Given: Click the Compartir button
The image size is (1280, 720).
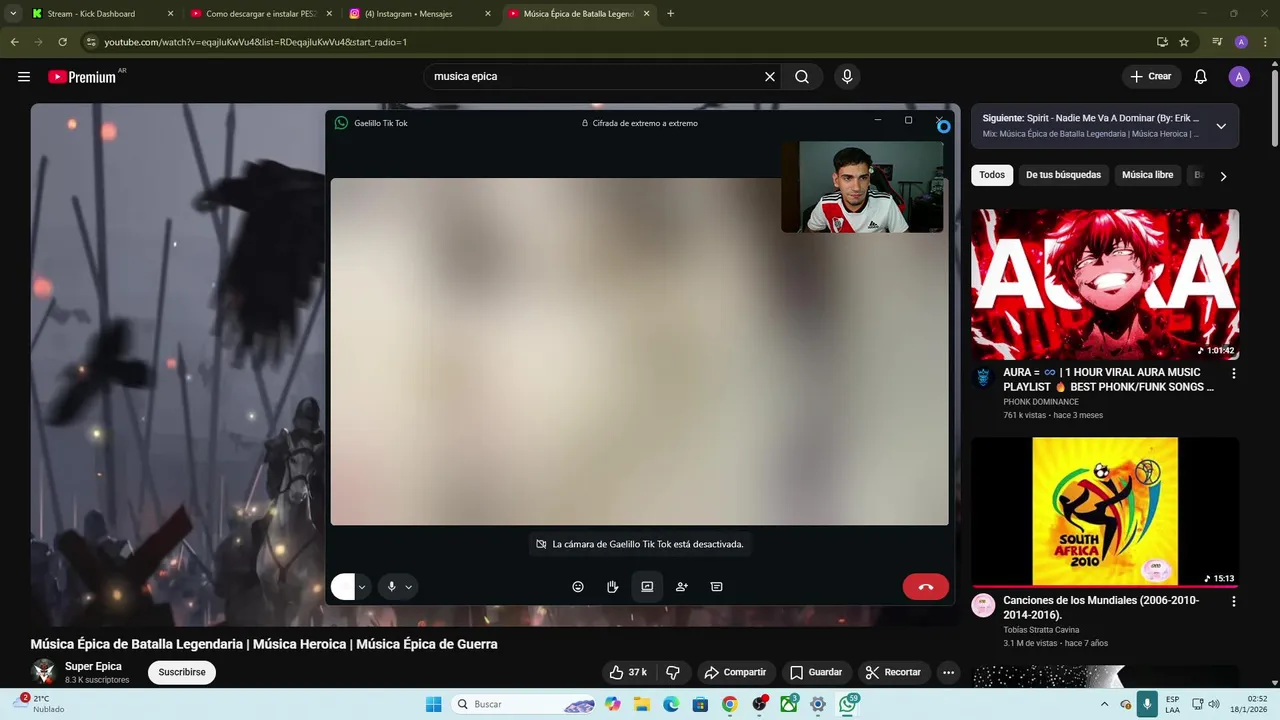Looking at the screenshot, I should (736, 672).
